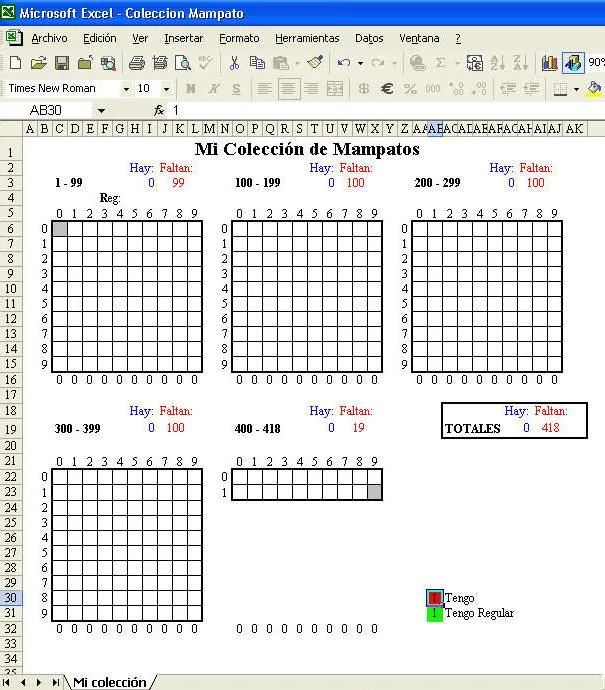
Task: Click the TOTALES label cell
Action: point(472,429)
